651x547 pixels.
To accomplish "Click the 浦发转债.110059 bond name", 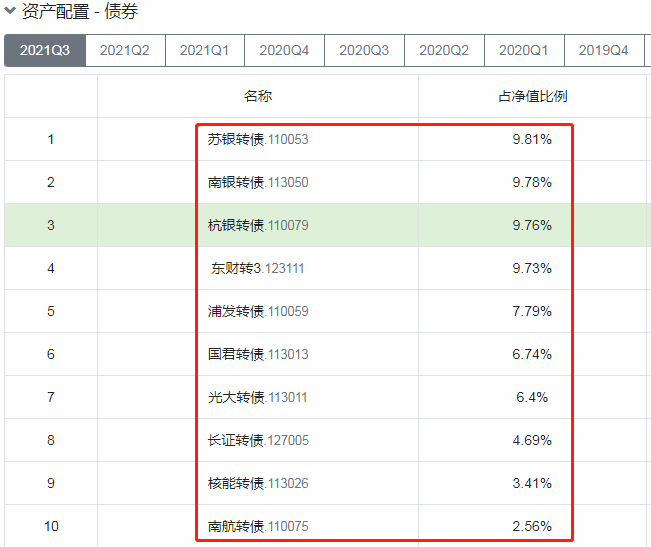I will 258,311.
